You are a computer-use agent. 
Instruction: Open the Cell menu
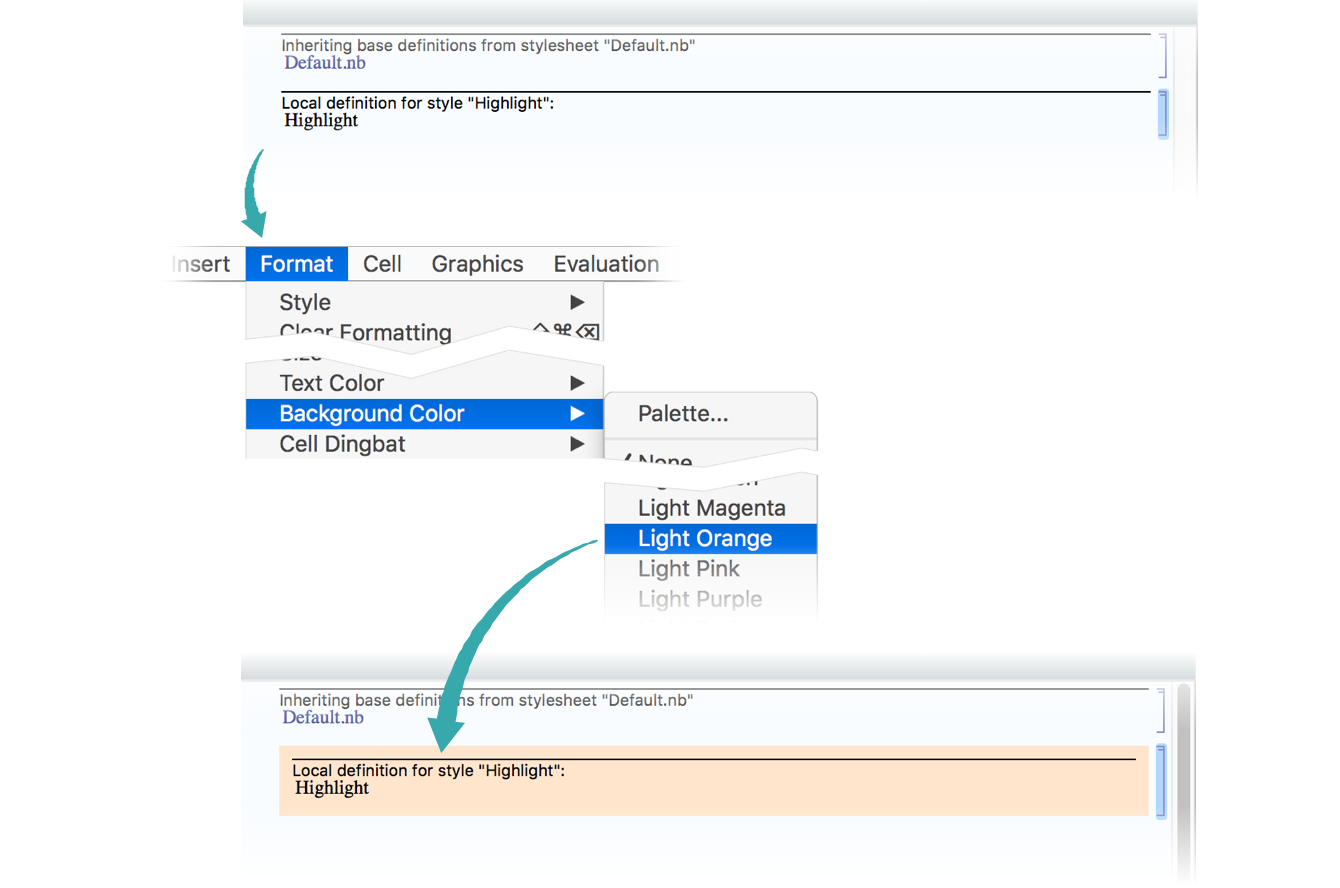pyautogui.click(x=382, y=264)
